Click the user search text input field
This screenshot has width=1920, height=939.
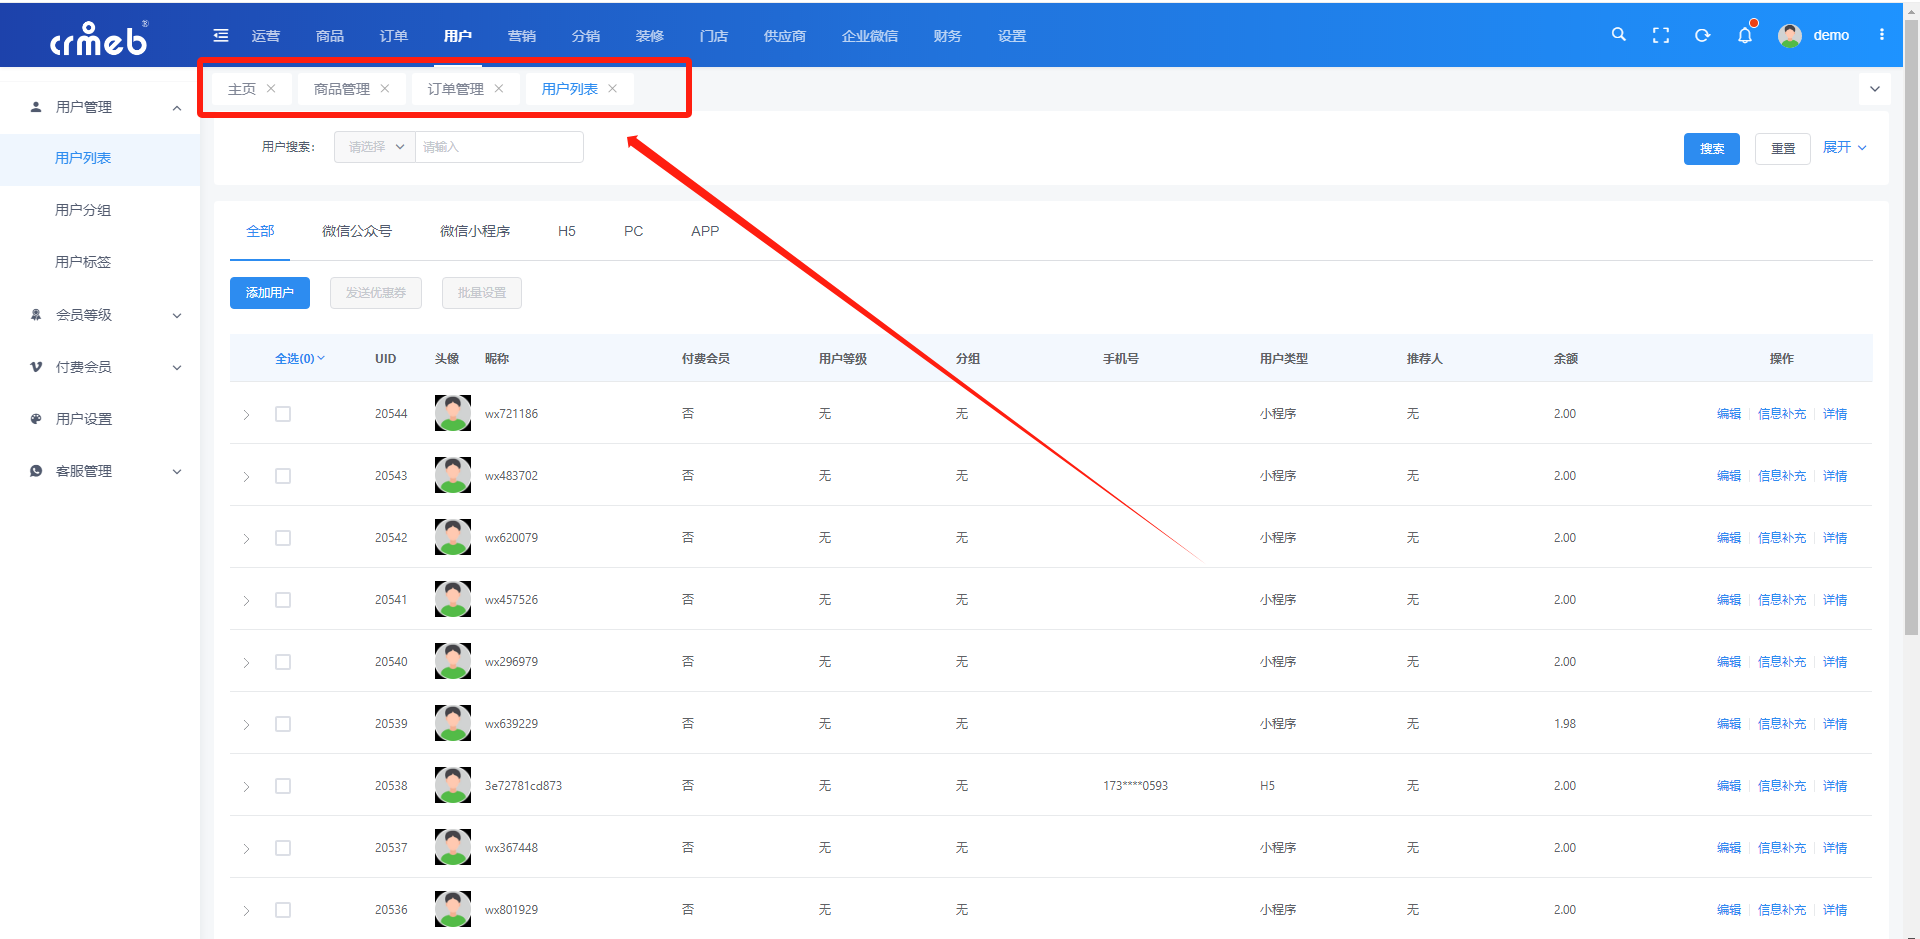coord(498,147)
